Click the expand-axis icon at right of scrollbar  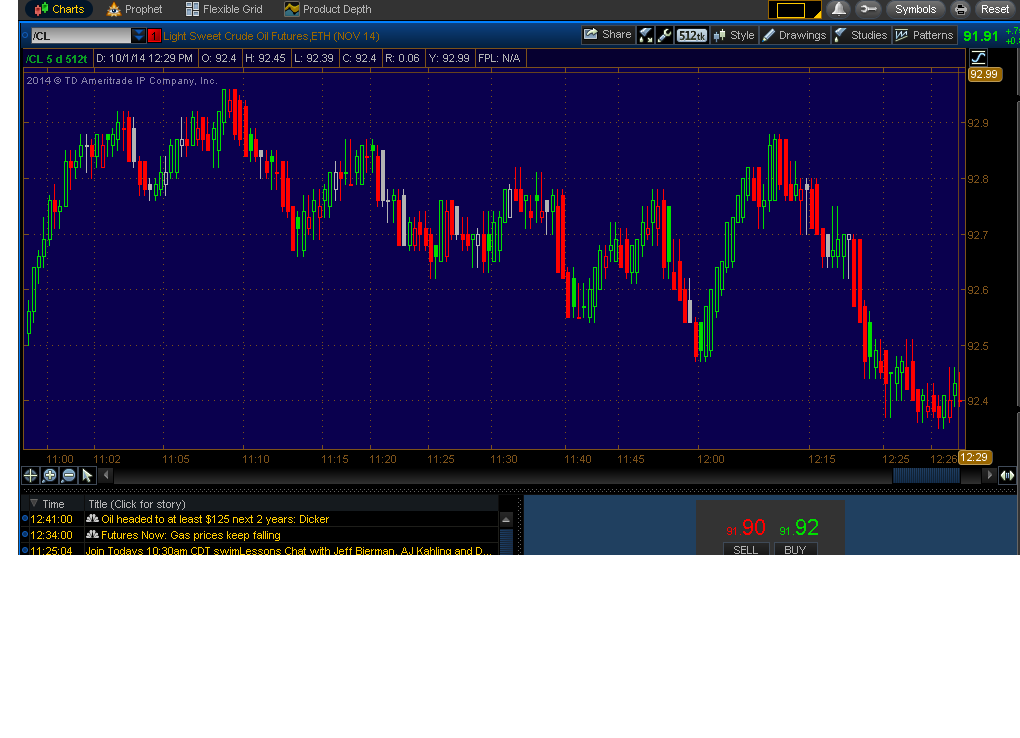click(1007, 476)
